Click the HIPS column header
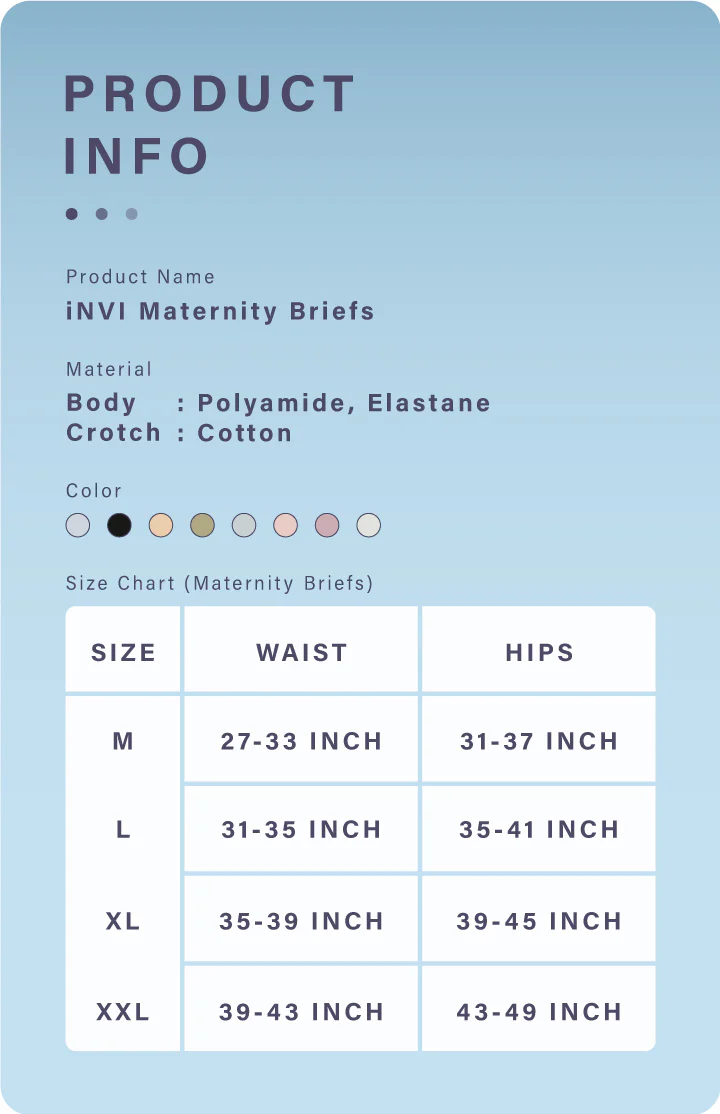The height and width of the screenshot is (1114, 720). pyautogui.click(x=539, y=653)
